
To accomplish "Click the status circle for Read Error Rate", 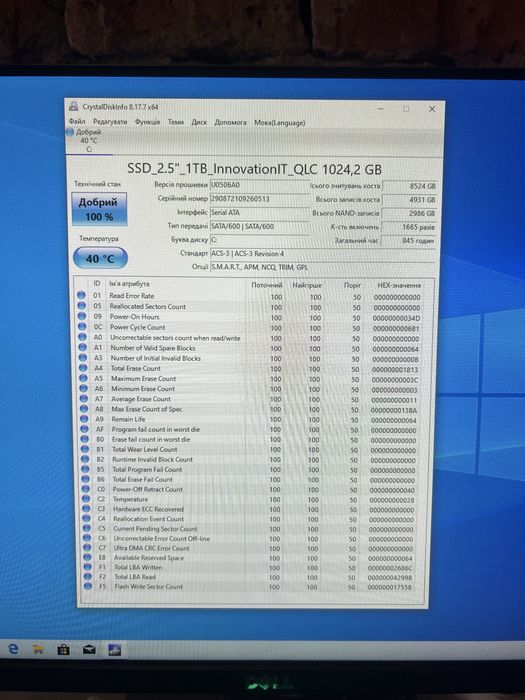I will pos(81,295).
